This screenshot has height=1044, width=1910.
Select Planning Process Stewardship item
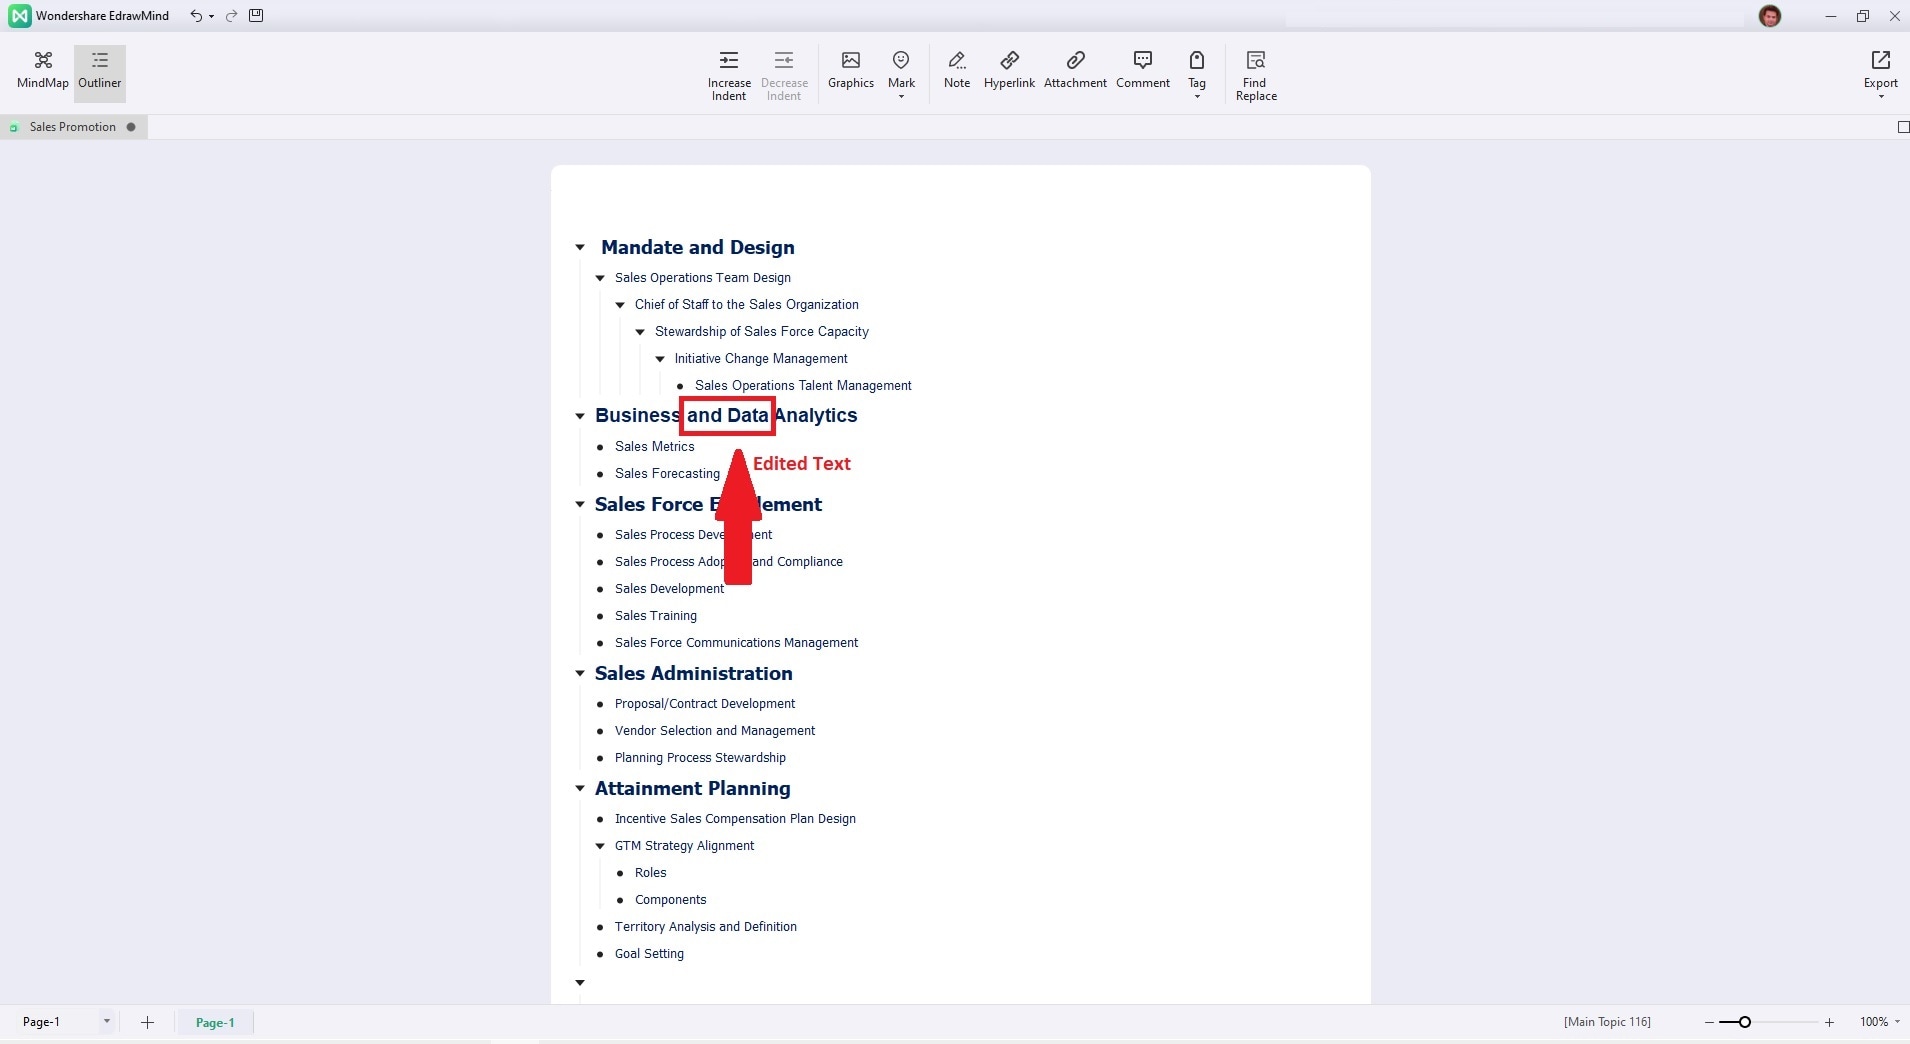click(x=700, y=758)
